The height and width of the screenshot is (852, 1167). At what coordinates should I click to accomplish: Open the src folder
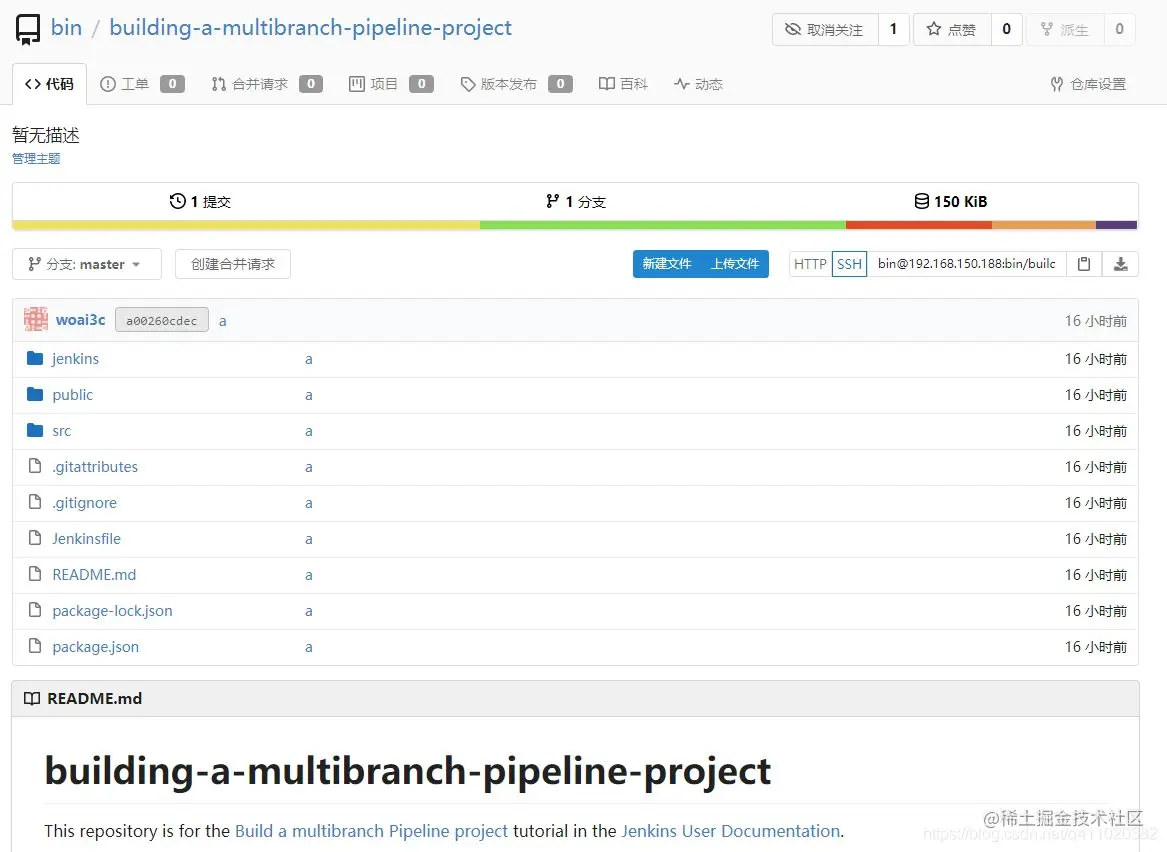[x=62, y=431]
